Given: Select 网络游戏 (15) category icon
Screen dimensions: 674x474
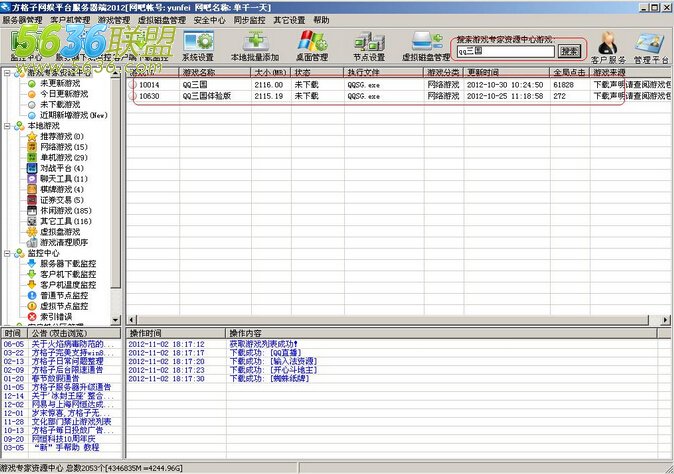Looking at the screenshot, I should [32, 147].
